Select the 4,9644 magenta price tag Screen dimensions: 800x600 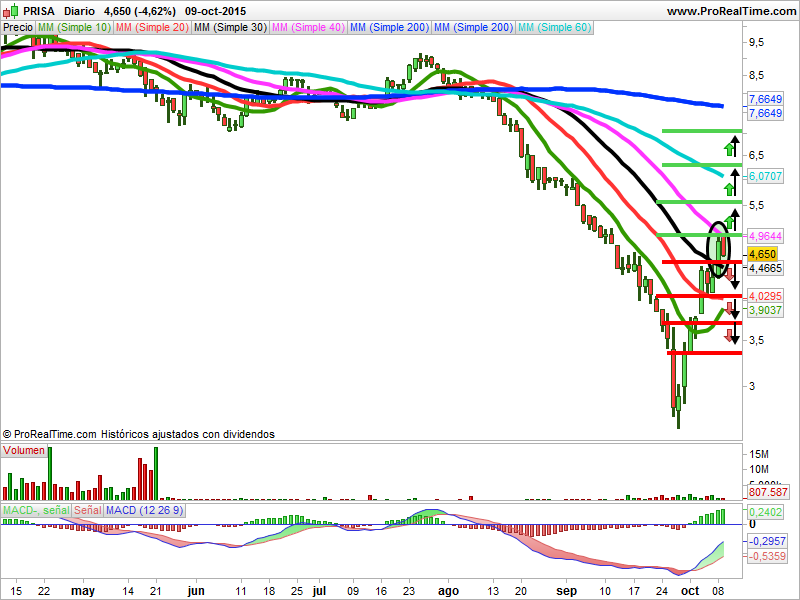pos(765,236)
